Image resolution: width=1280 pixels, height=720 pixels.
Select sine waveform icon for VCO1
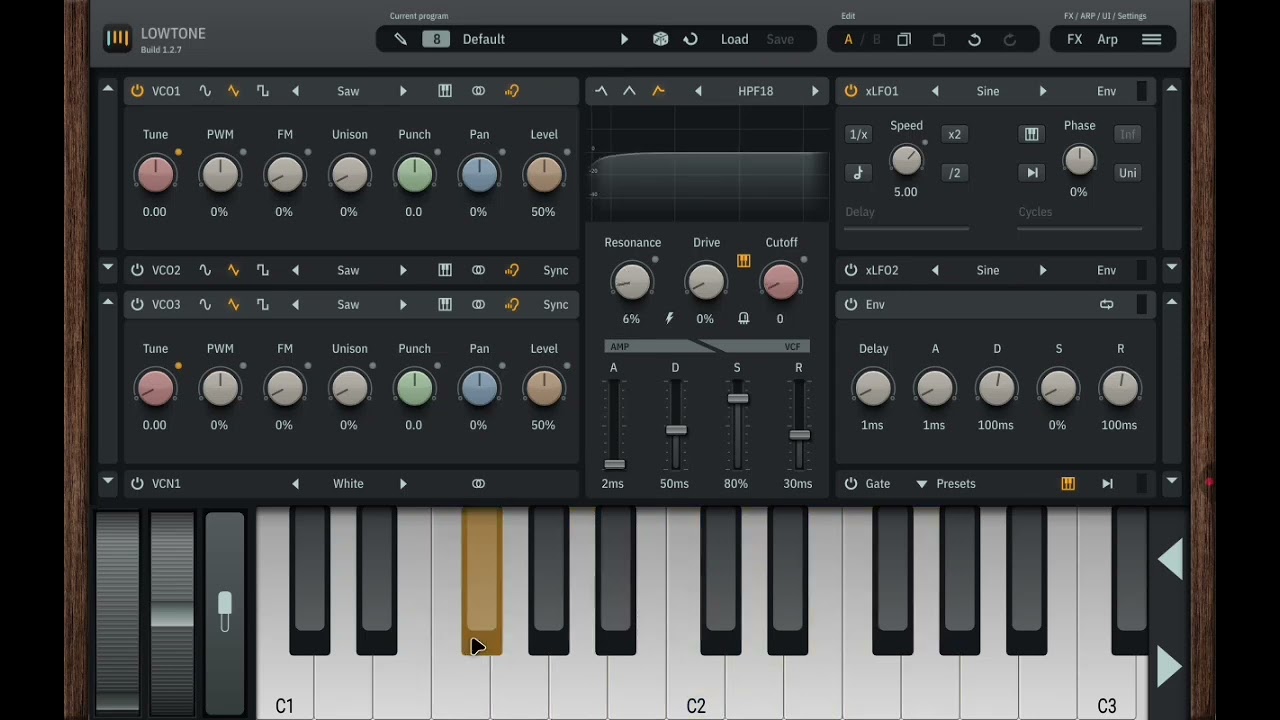205,91
